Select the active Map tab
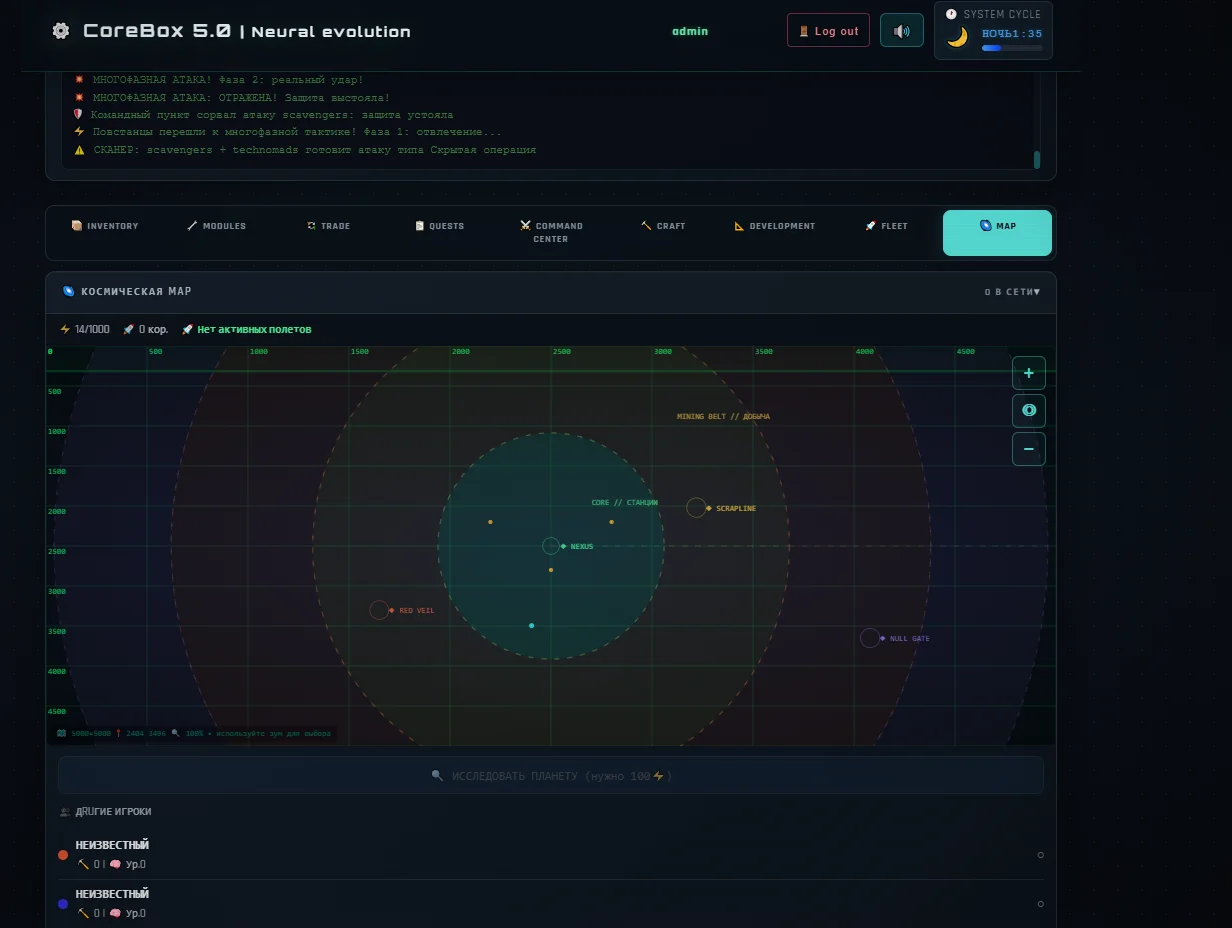The width and height of the screenshot is (1232, 928). coord(997,233)
